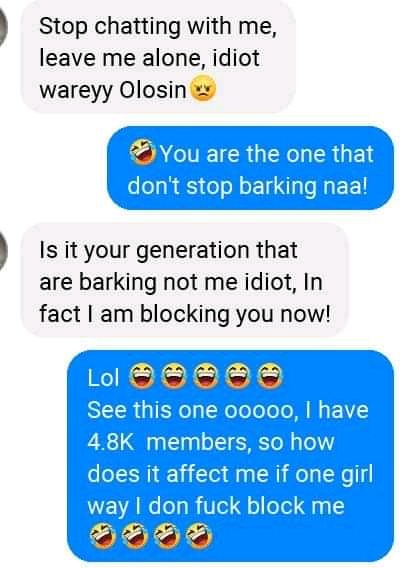411x568 pixels.
Task: Click the angry face emoji after Olosin
Action: pos(203,89)
